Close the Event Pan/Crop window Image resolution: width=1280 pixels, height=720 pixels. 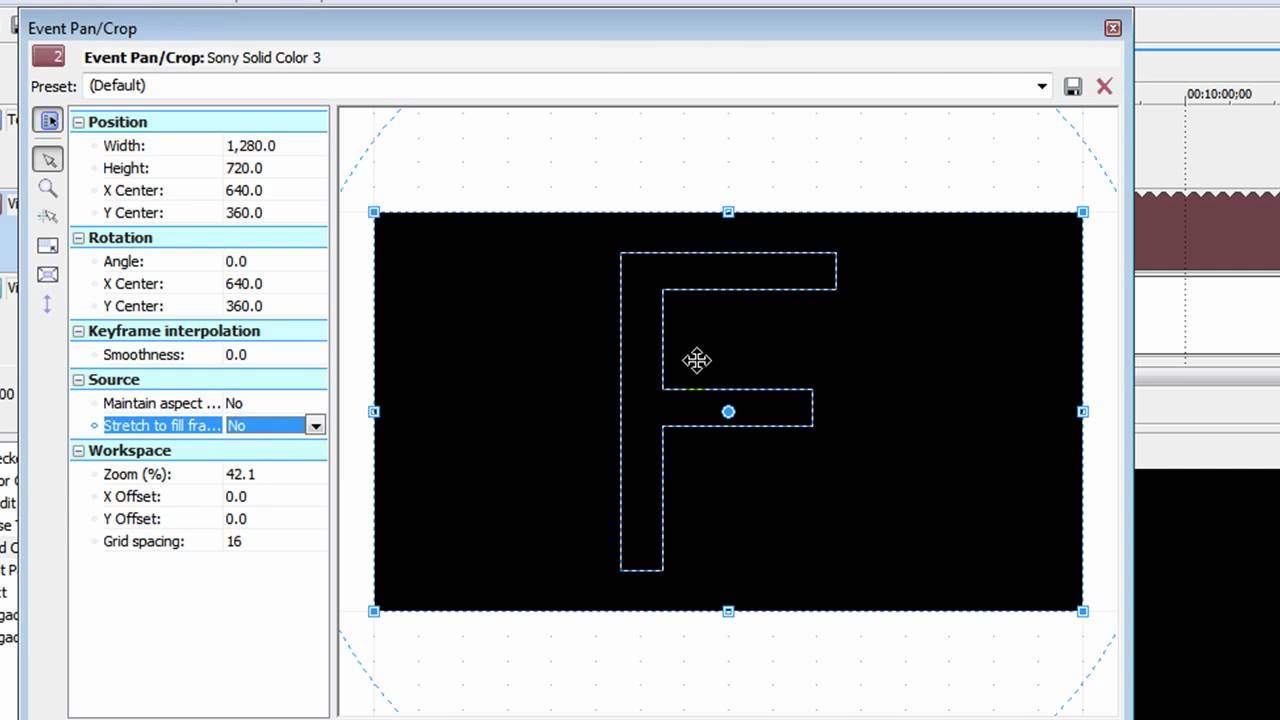[1113, 28]
